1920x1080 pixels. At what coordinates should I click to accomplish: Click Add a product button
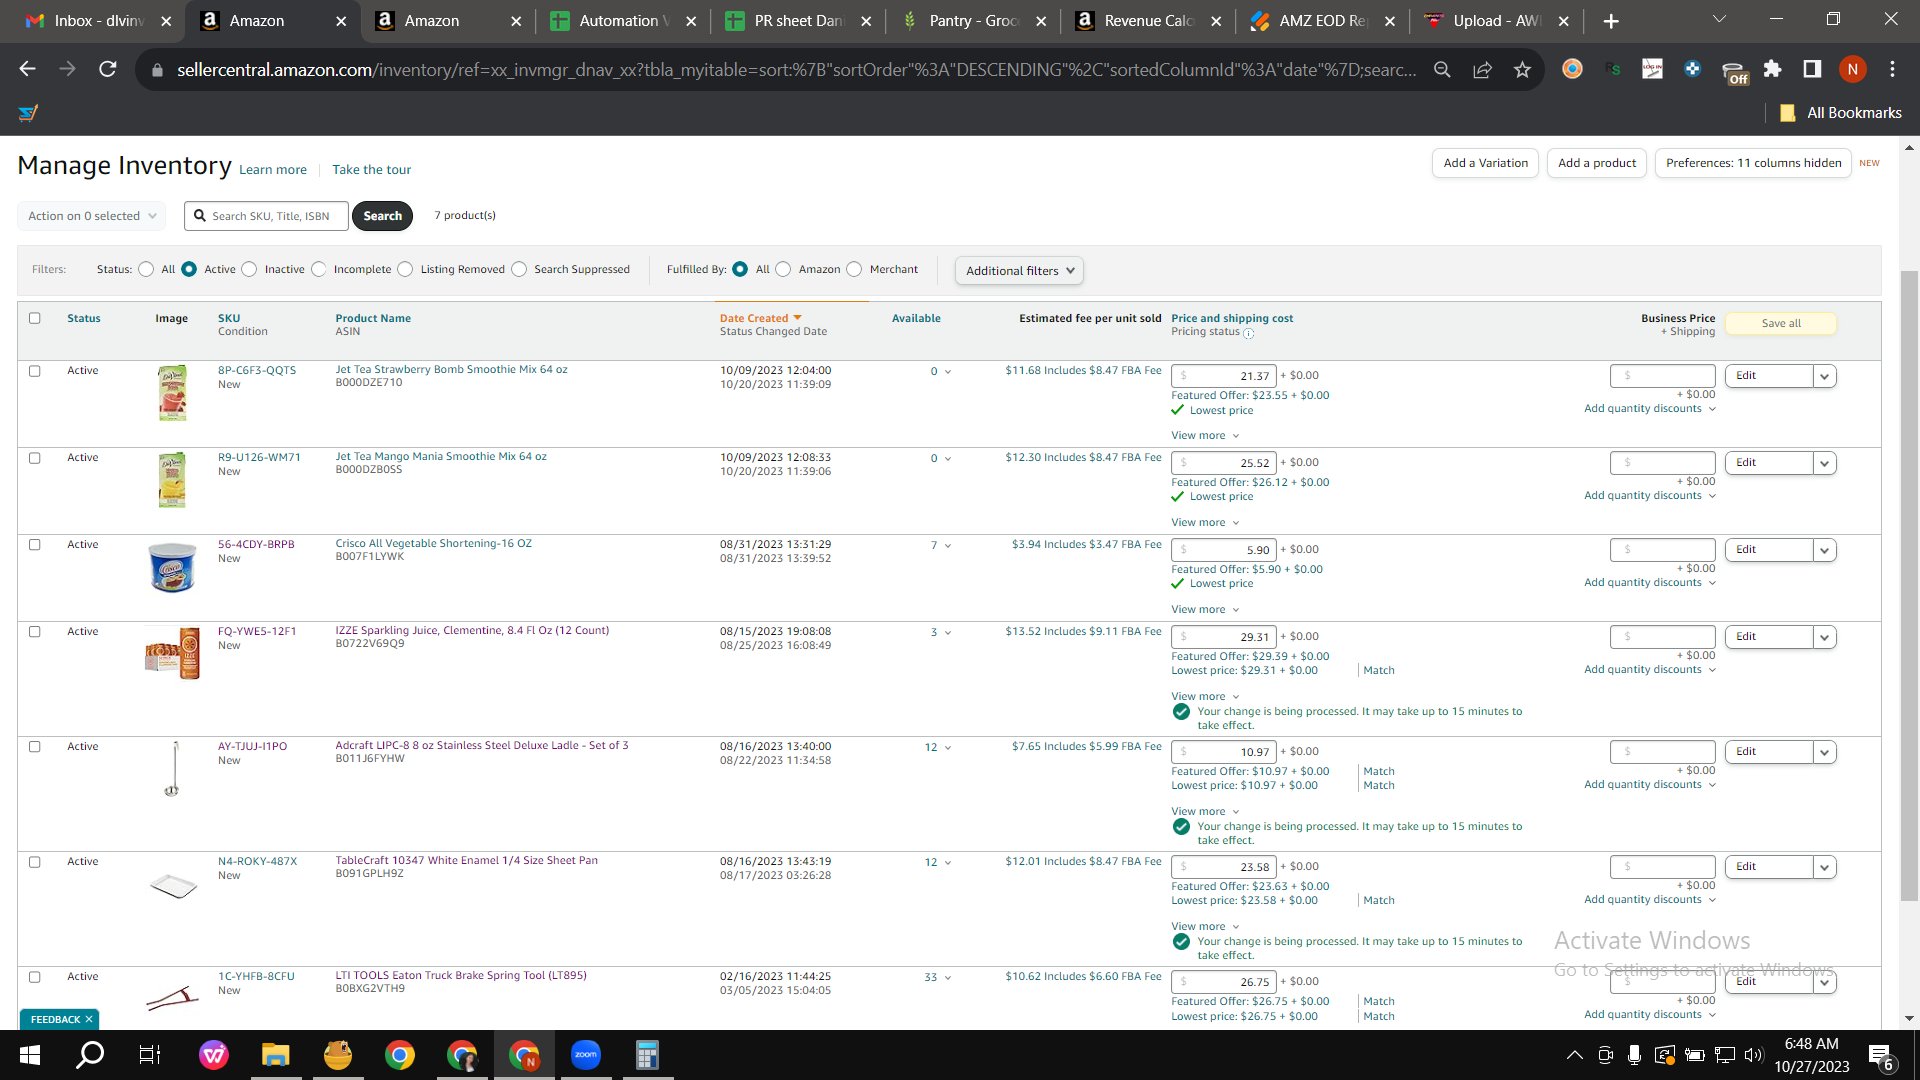click(x=1597, y=163)
